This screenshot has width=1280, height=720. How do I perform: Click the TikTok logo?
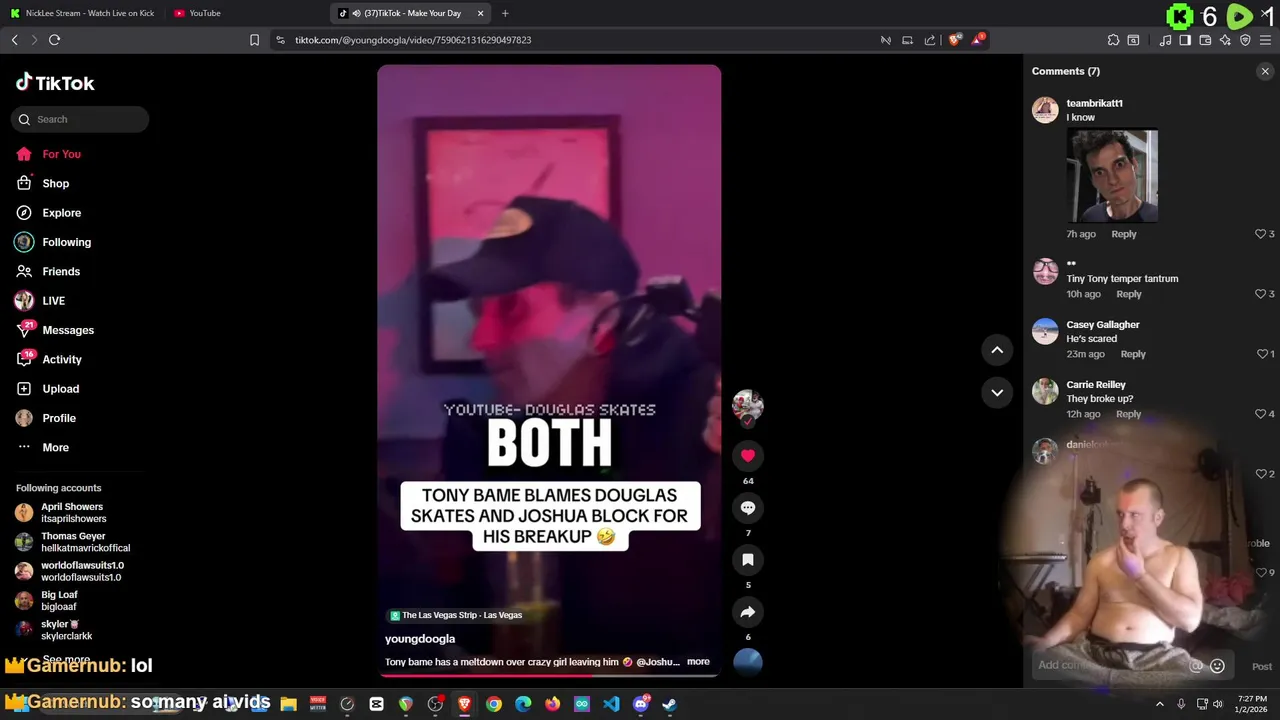click(55, 83)
